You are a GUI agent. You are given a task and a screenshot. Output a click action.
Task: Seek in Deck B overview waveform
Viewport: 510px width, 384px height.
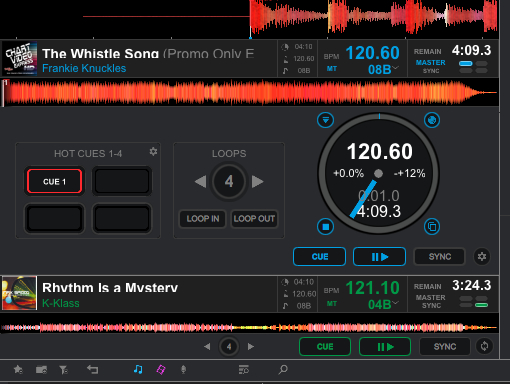(x=249, y=327)
